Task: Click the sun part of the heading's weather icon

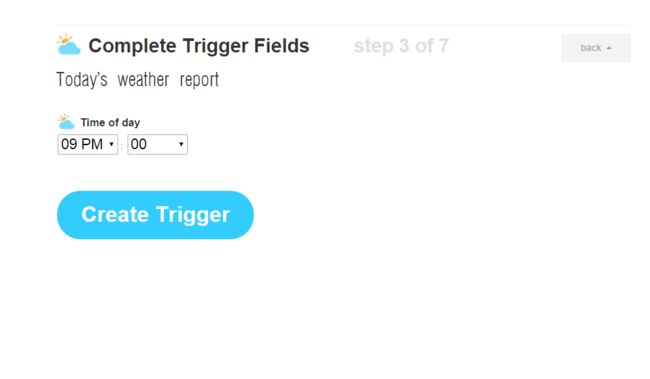Action: pyautogui.click(x=65, y=39)
